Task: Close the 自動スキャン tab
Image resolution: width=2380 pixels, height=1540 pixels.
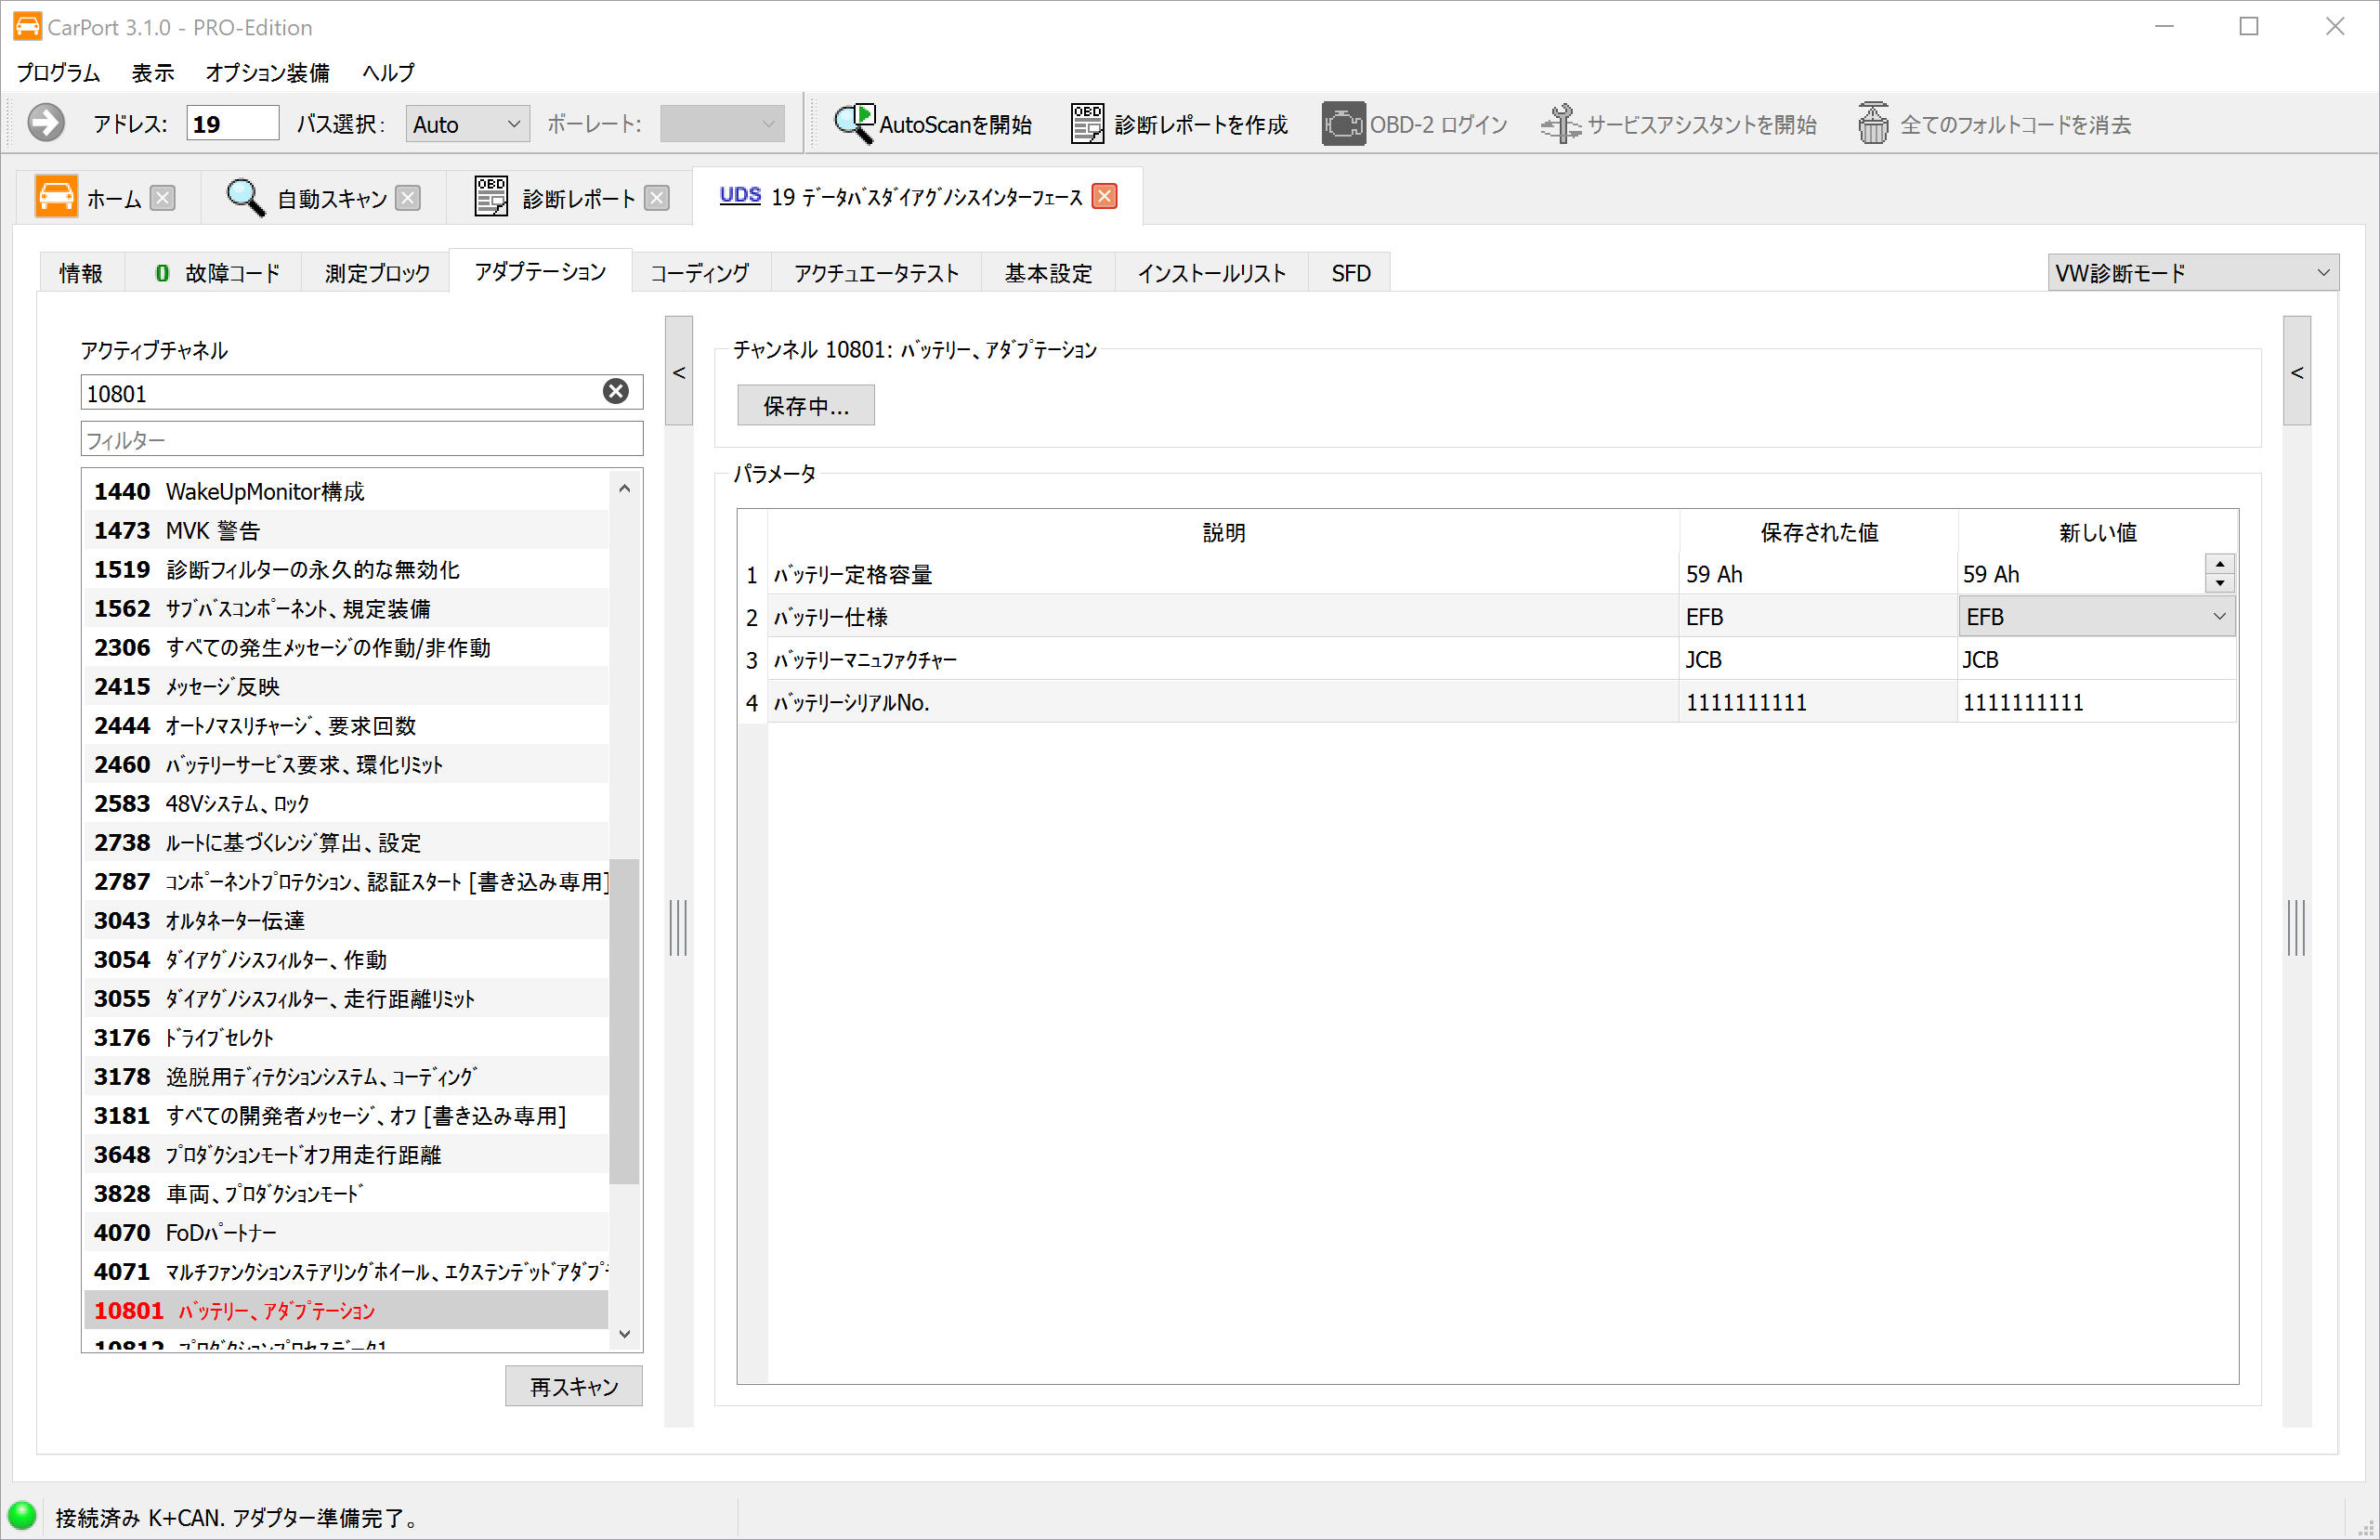Action: tap(408, 198)
